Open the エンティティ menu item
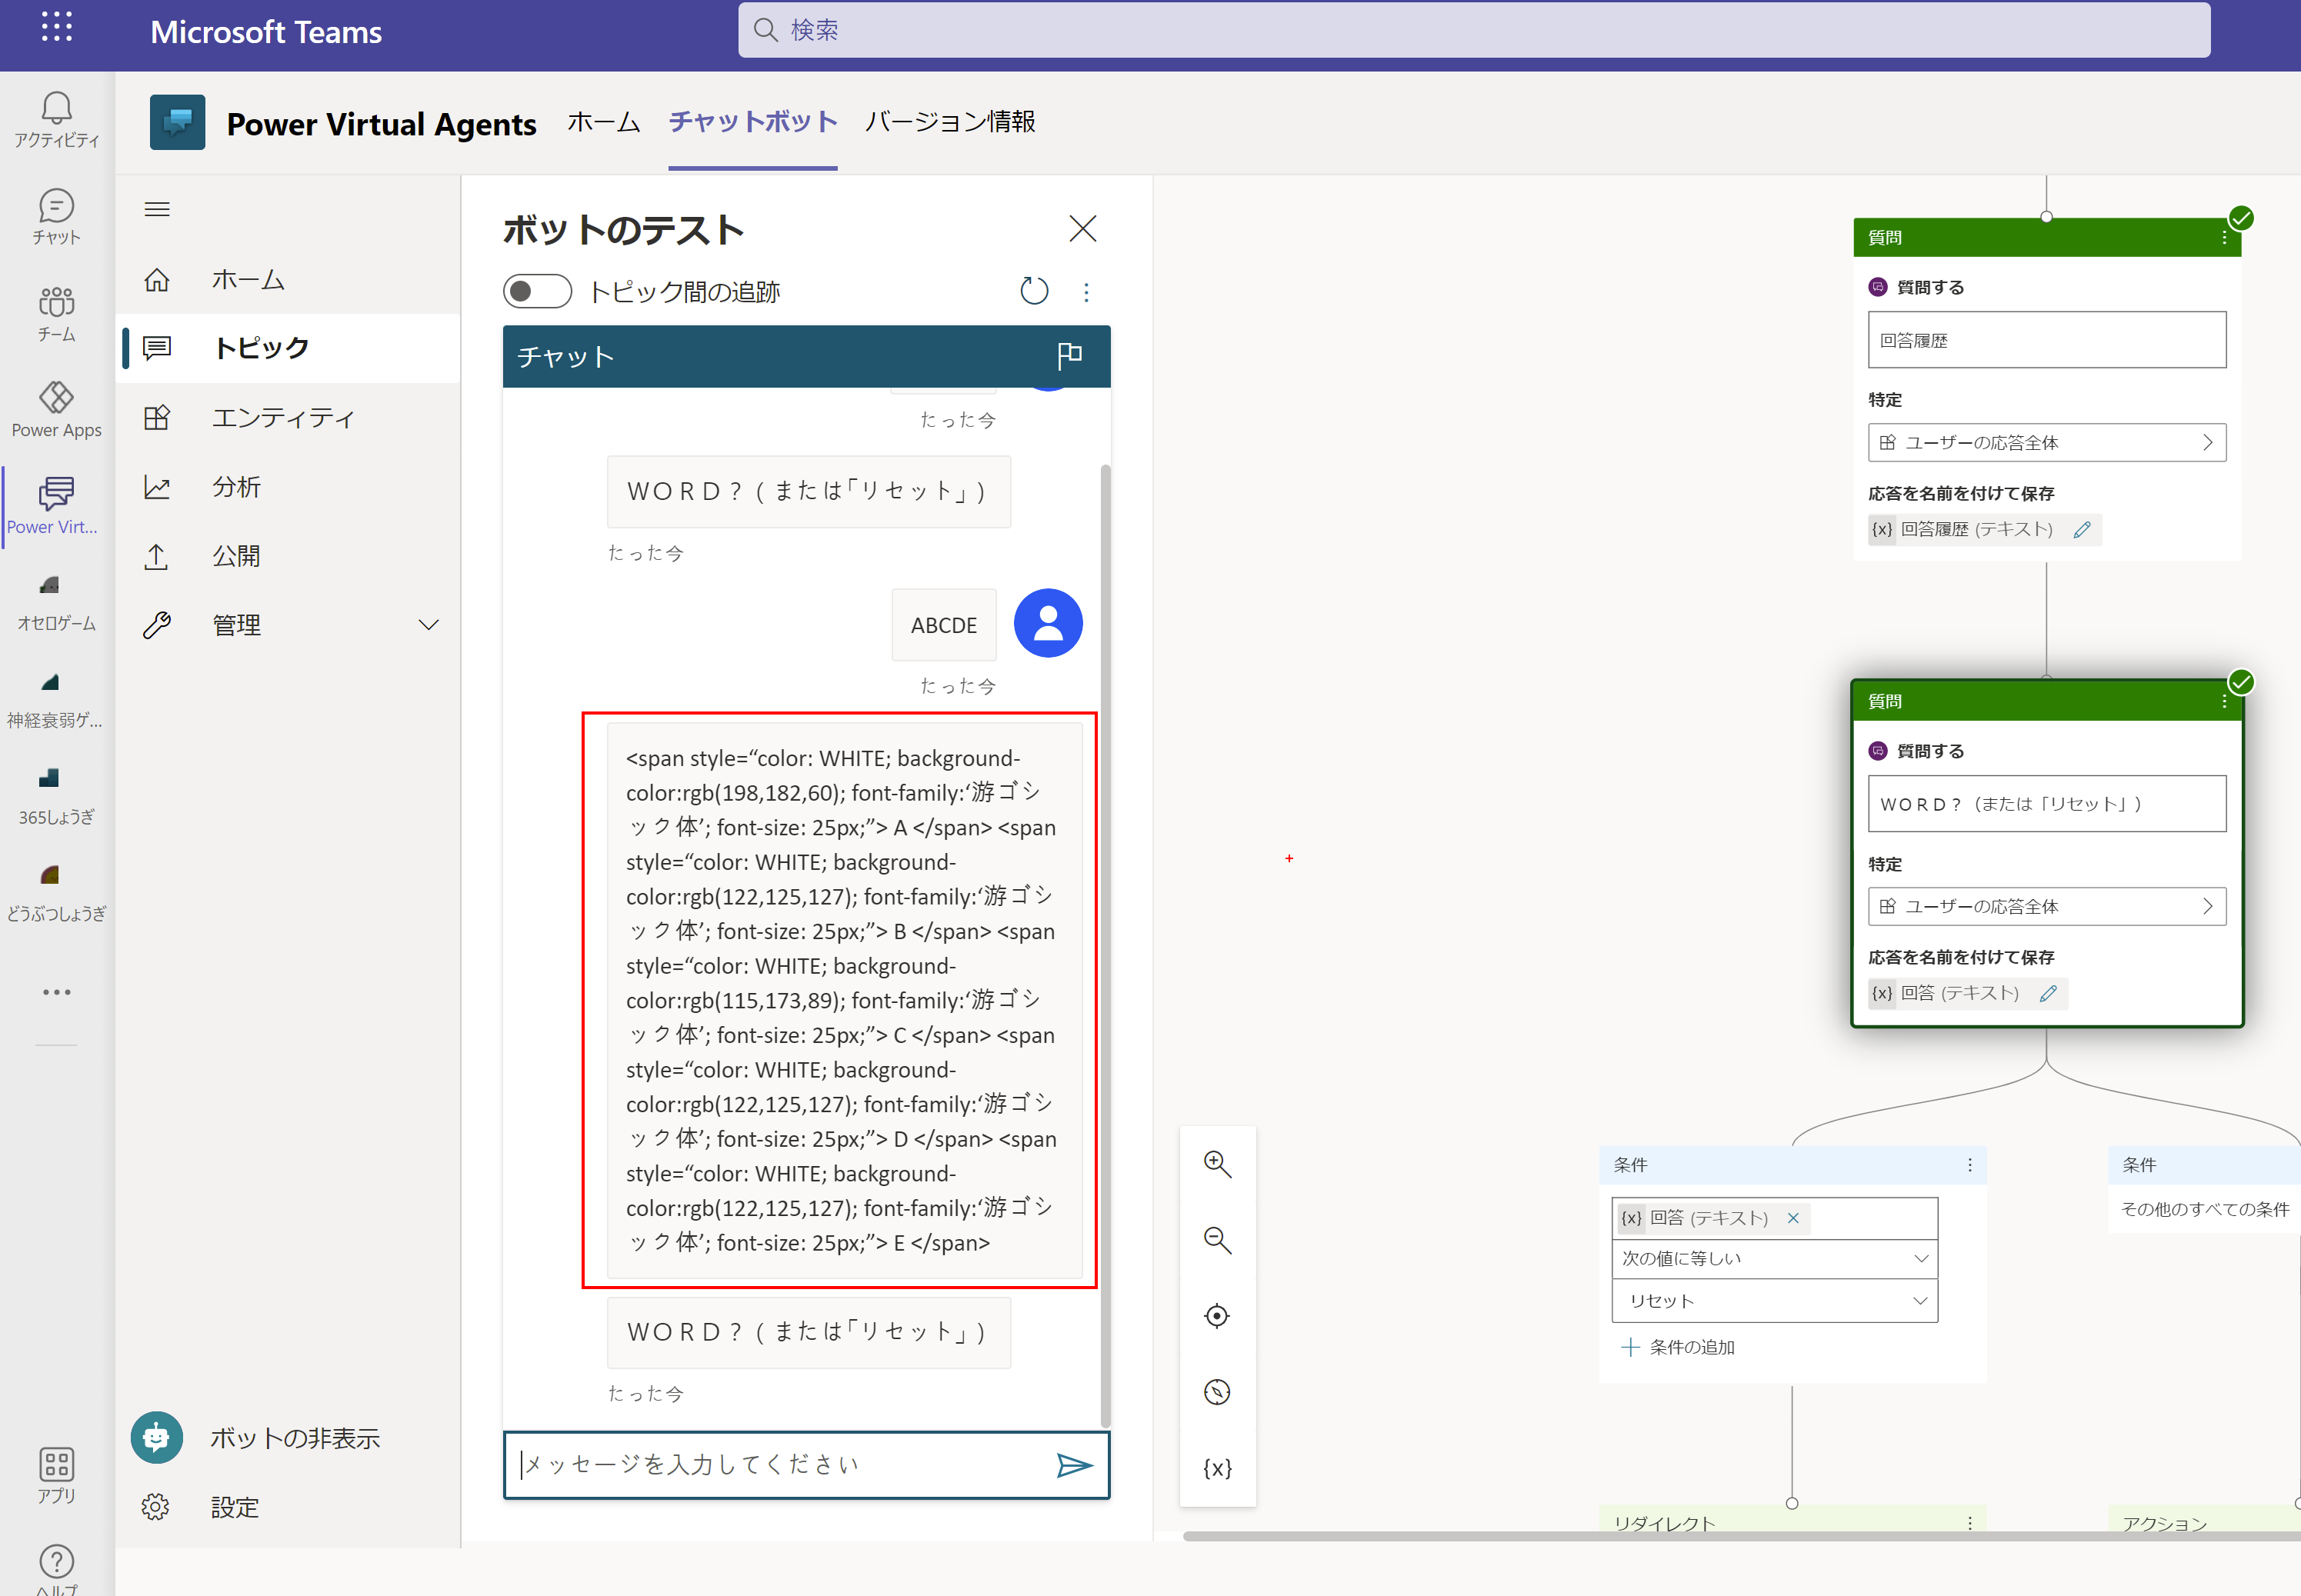 pos(283,417)
